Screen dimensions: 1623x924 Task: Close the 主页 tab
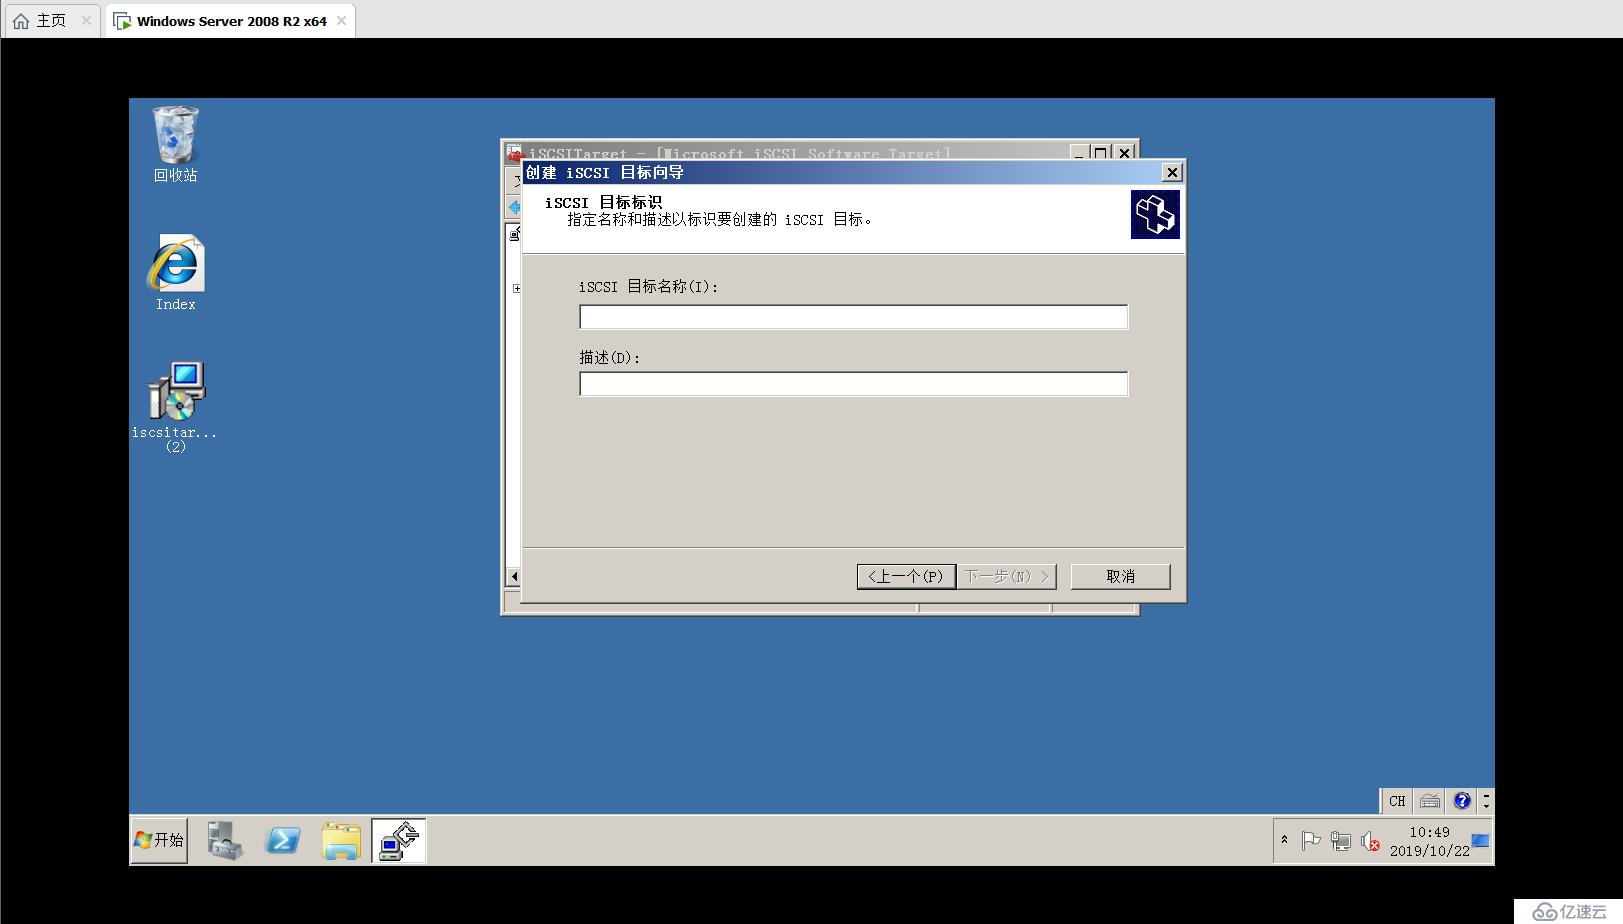click(x=86, y=21)
